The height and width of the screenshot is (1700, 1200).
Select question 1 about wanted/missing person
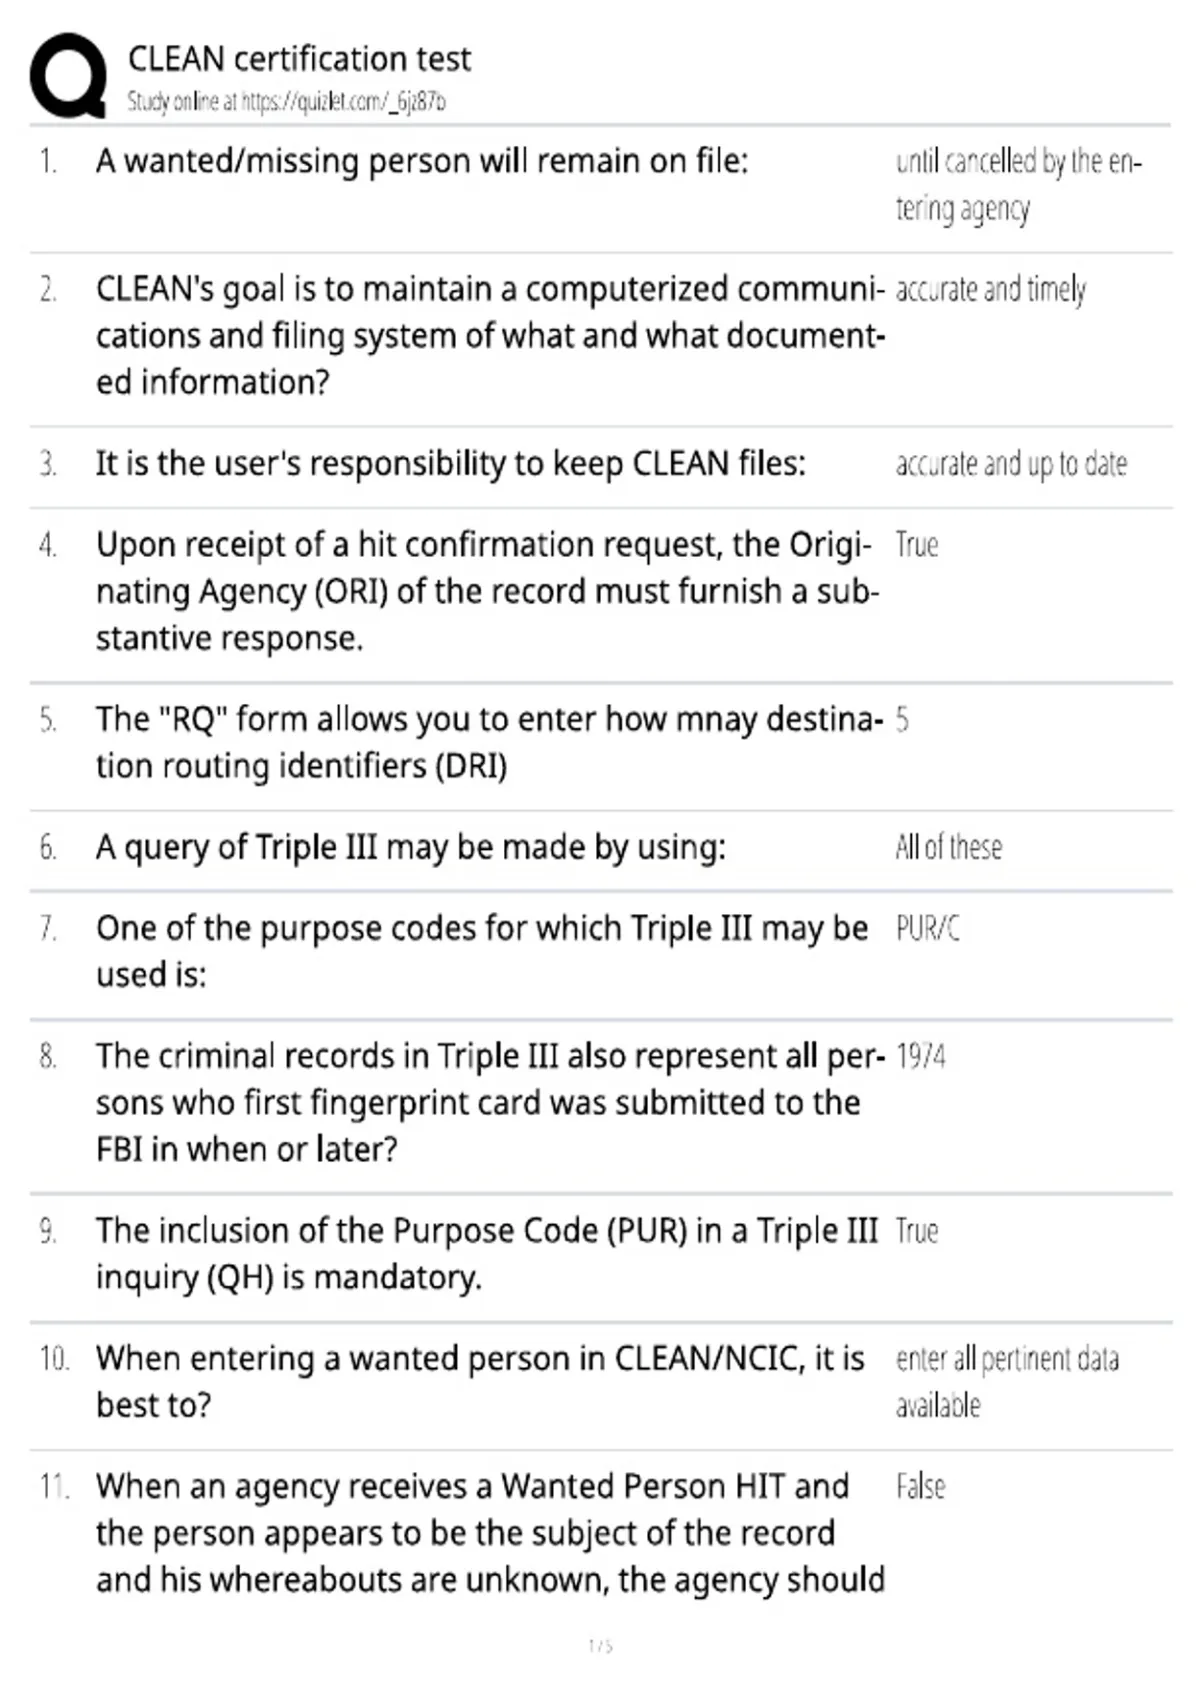pyautogui.click(x=422, y=161)
